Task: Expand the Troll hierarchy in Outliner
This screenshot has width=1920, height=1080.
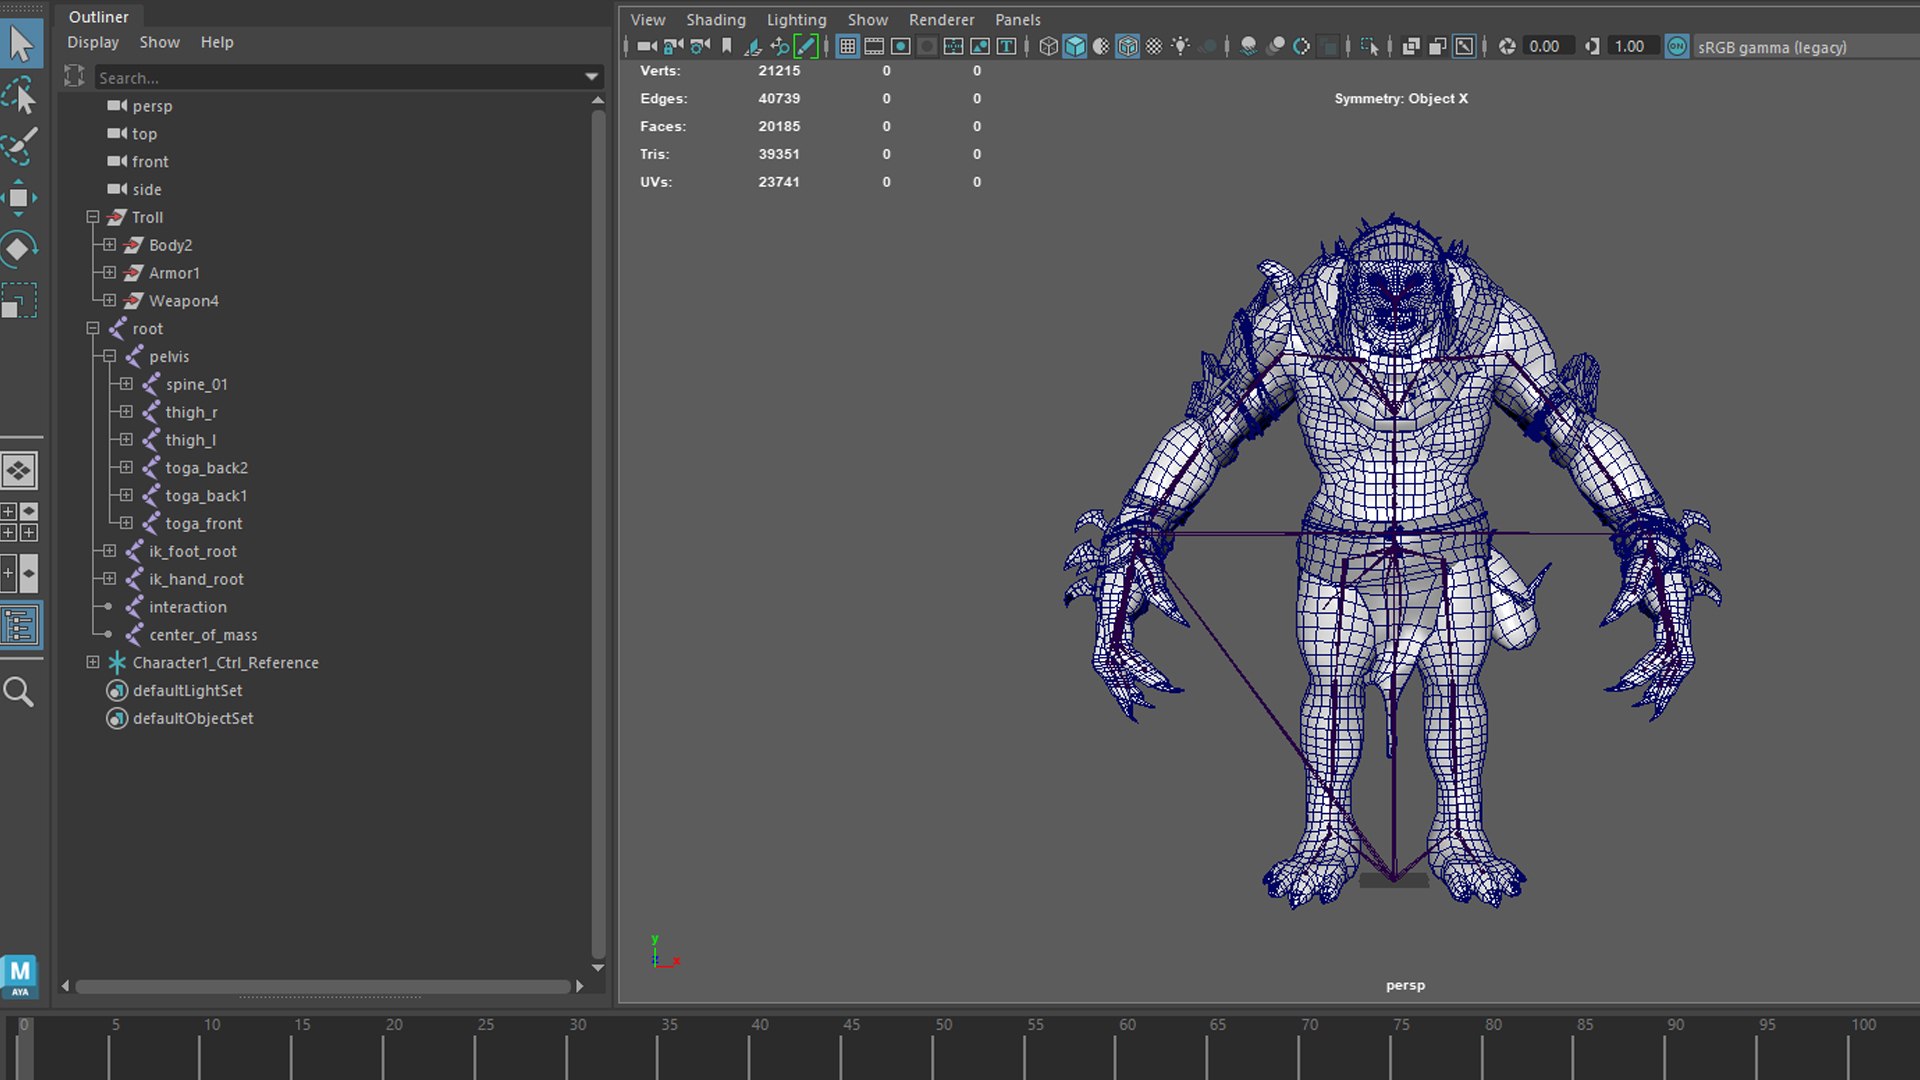Action: pos(92,216)
